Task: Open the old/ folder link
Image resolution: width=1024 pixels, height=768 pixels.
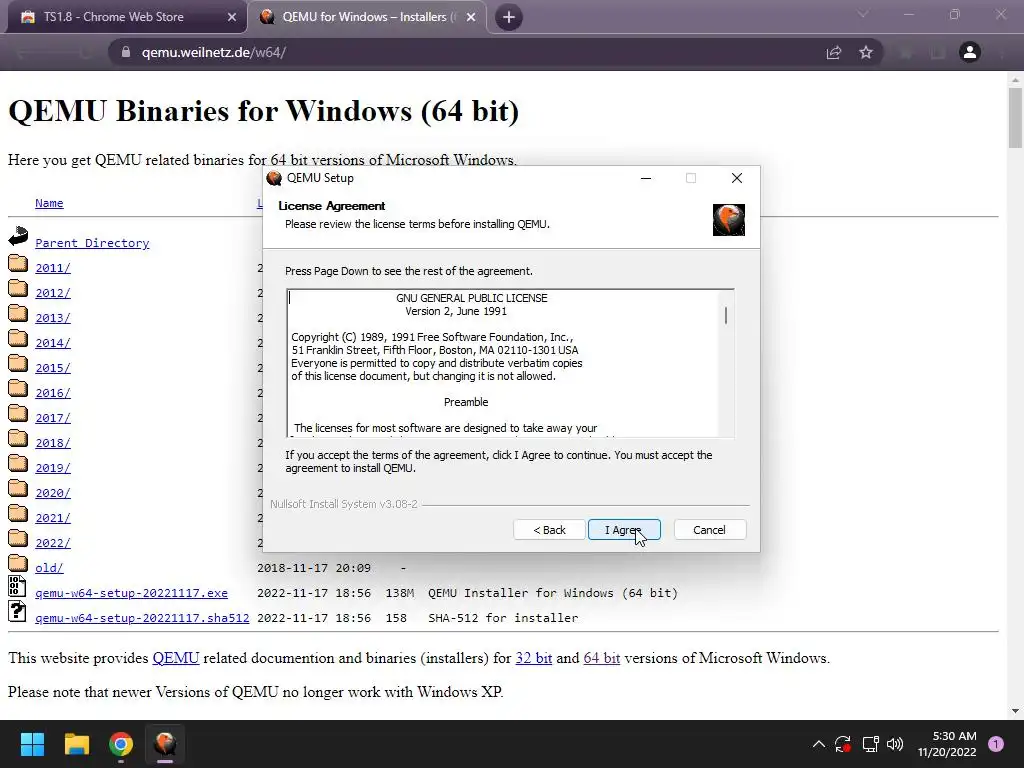Action: click(x=49, y=568)
